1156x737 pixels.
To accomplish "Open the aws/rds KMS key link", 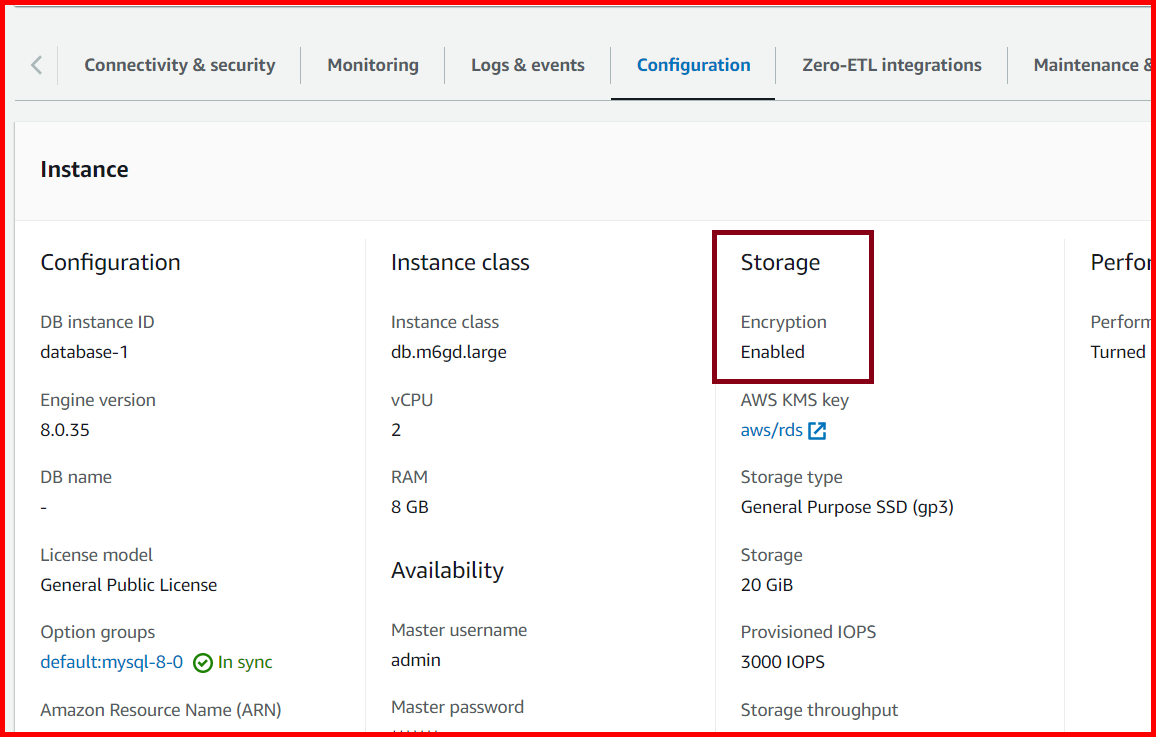I will 768,430.
